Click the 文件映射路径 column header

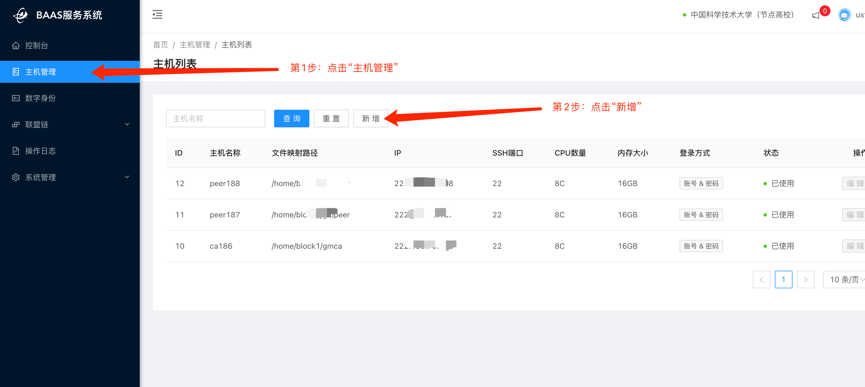tap(295, 153)
